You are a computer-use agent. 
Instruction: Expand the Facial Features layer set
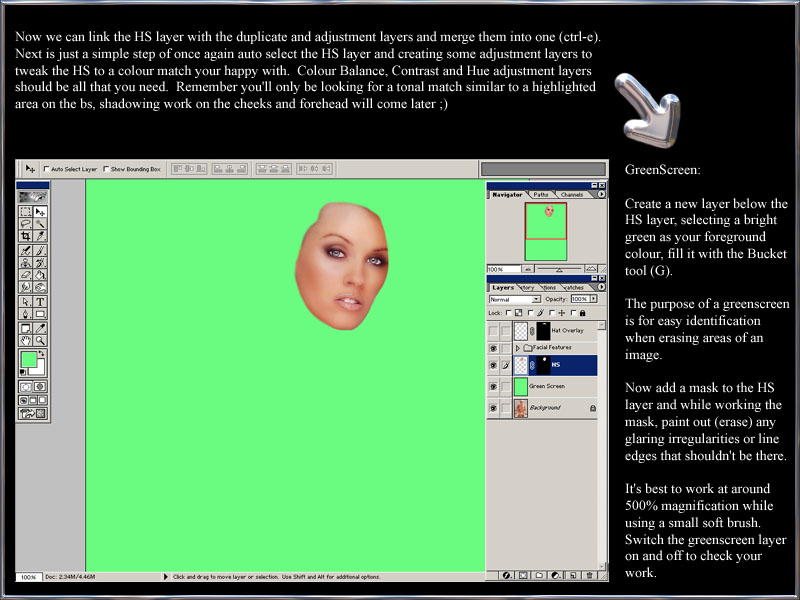(x=518, y=348)
